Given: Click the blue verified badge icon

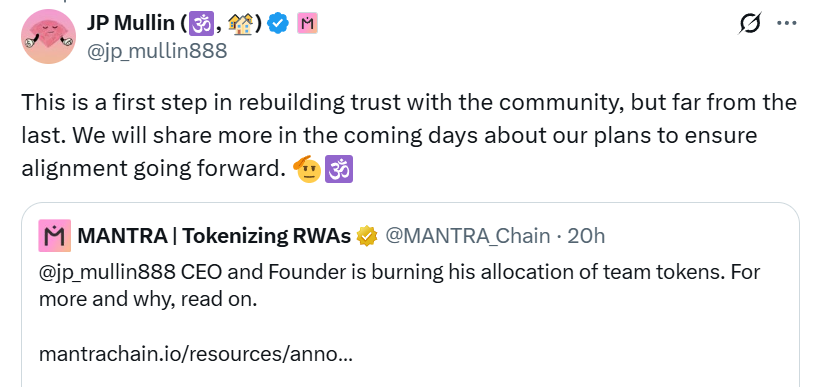Looking at the screenshot, I should 278,23.
